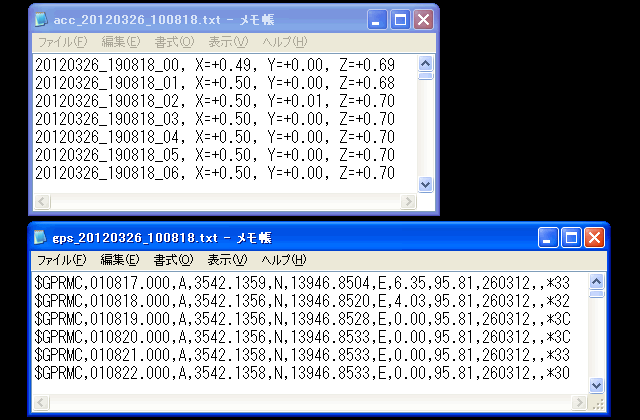Click scroll-up arrow in the acc window
Screen dimensions: 640x420
pos(425,63)
